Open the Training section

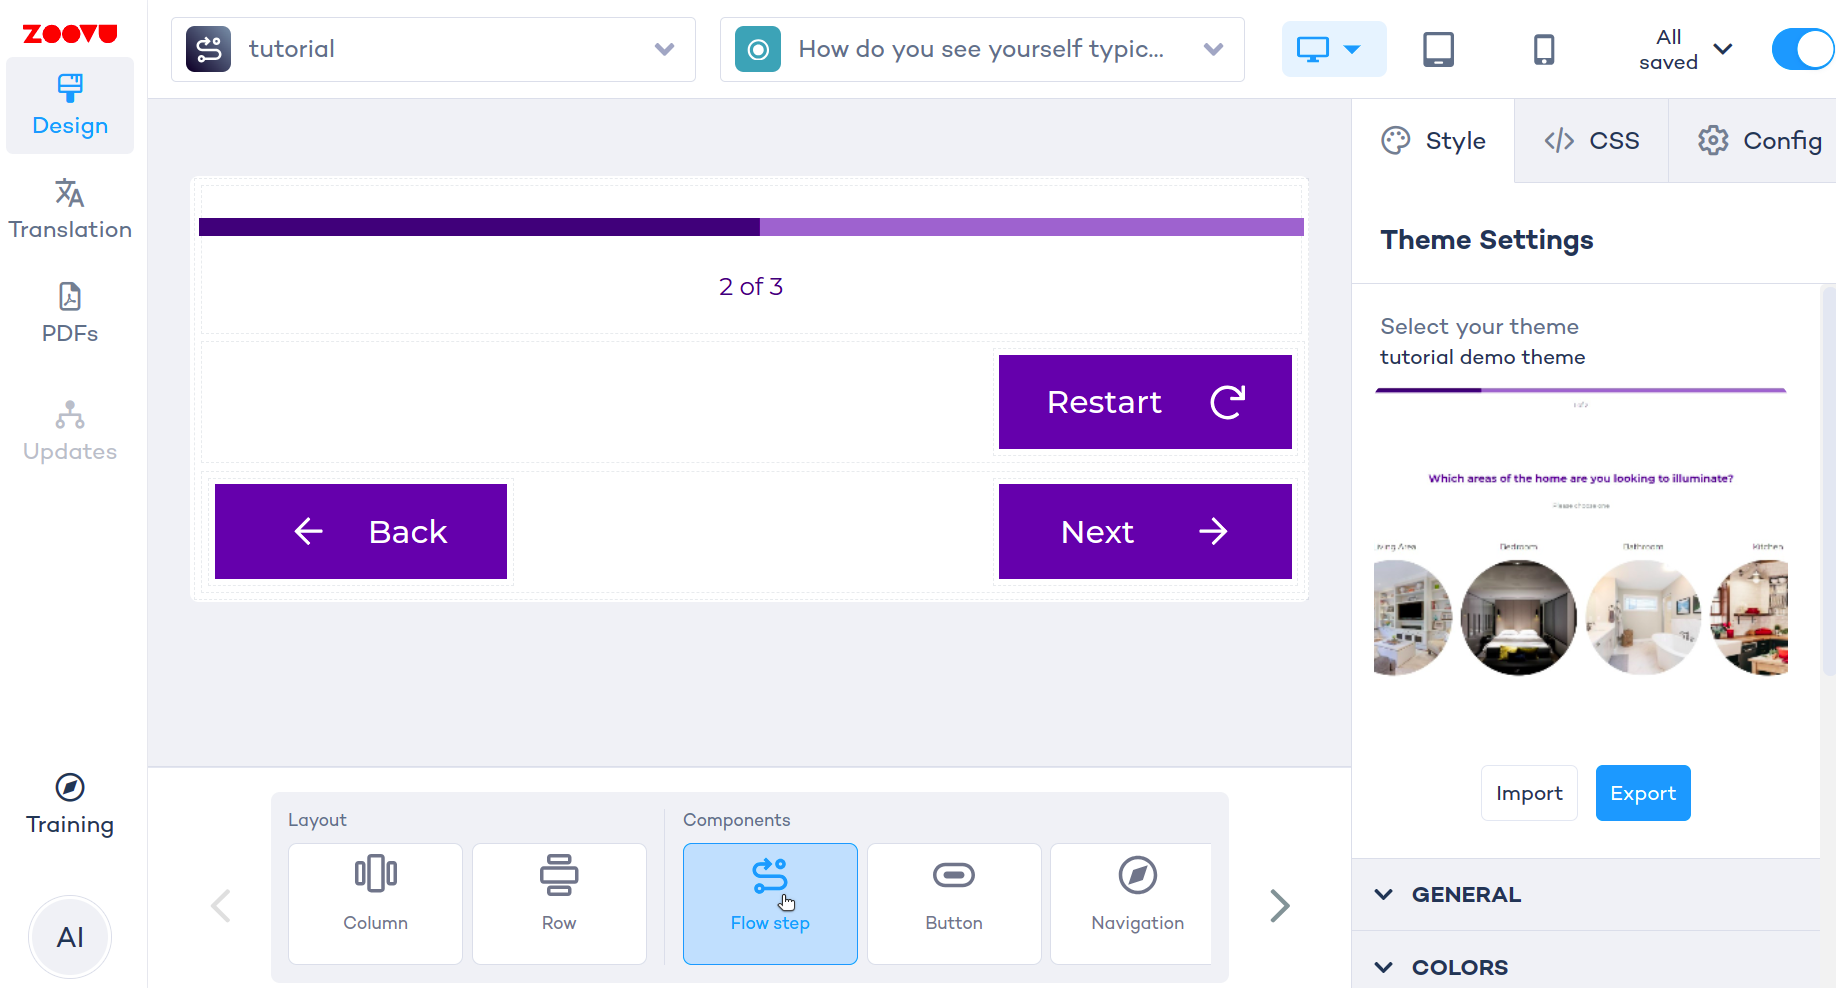69,804
